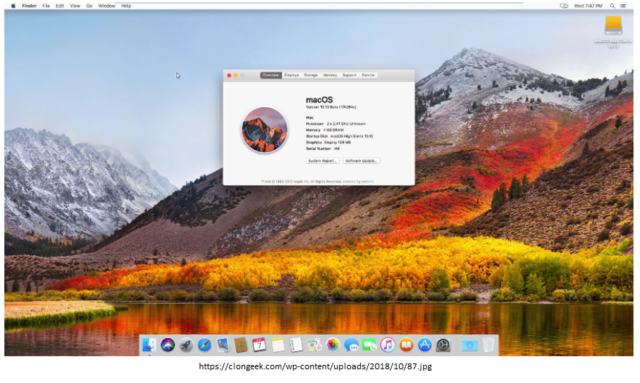The image size is (640, 383).
Task: Open the Maps app in Dock
Action: 314,345
